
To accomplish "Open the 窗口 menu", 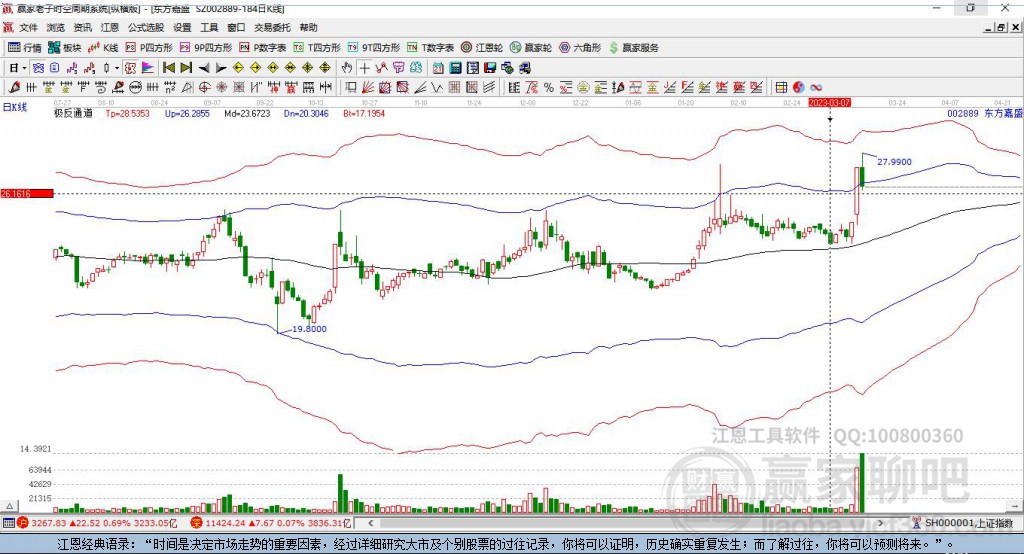I will [236, 27].
